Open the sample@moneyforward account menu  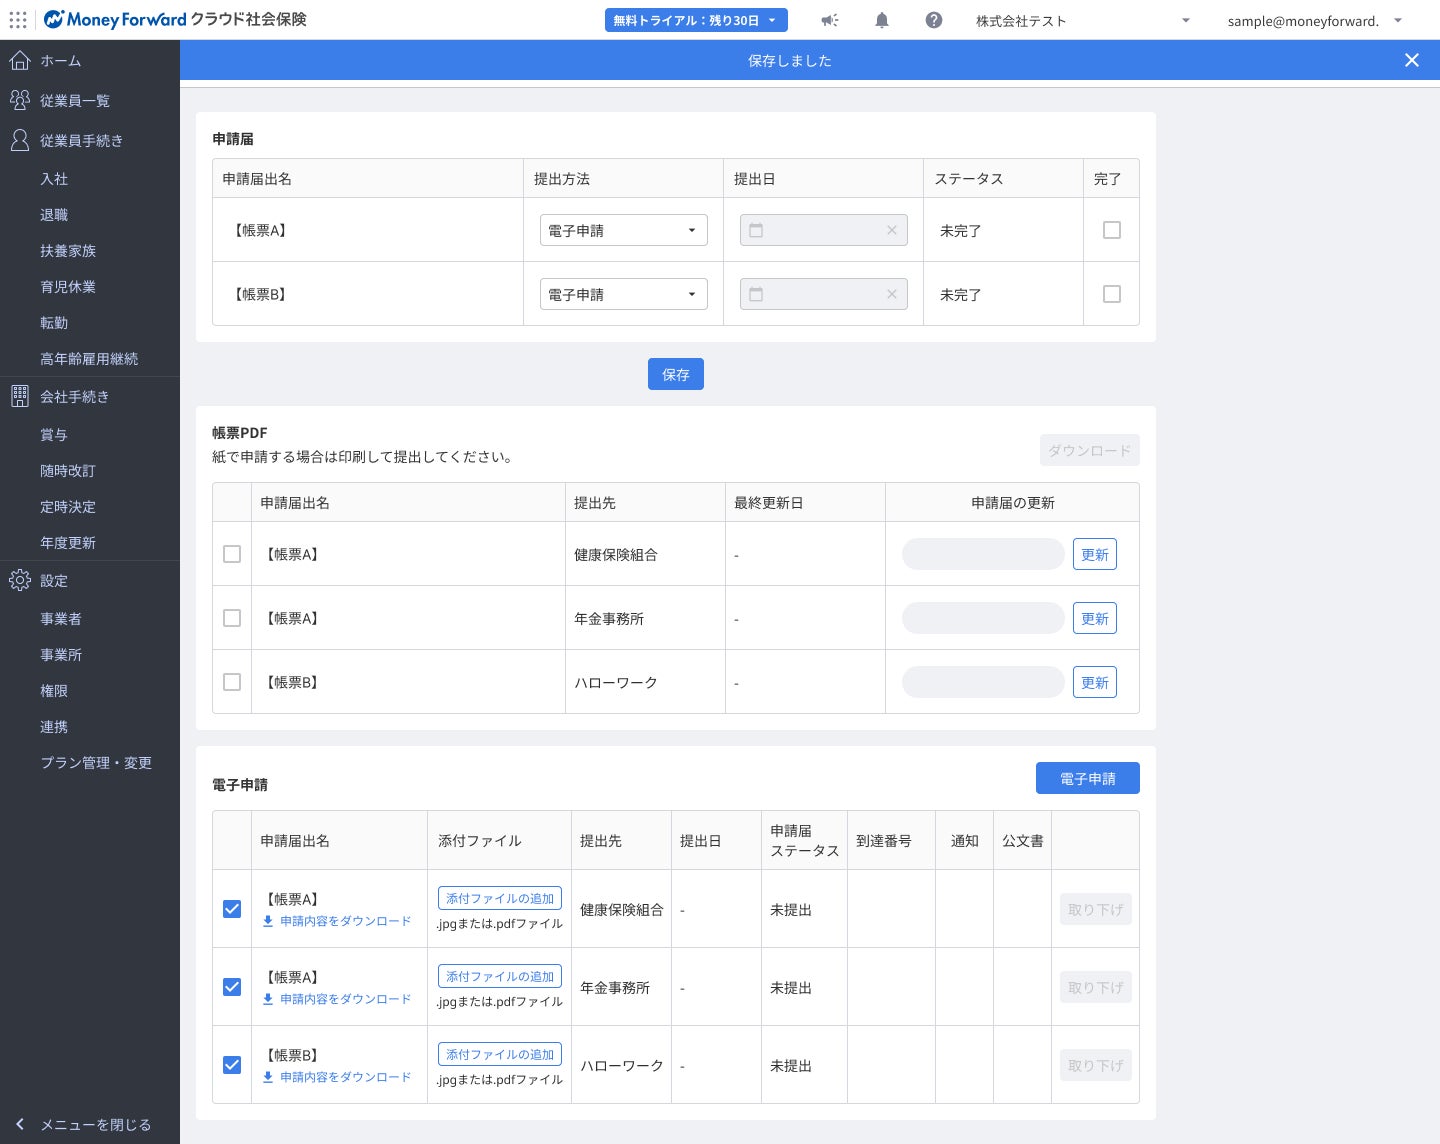[x=1315, y=20]
